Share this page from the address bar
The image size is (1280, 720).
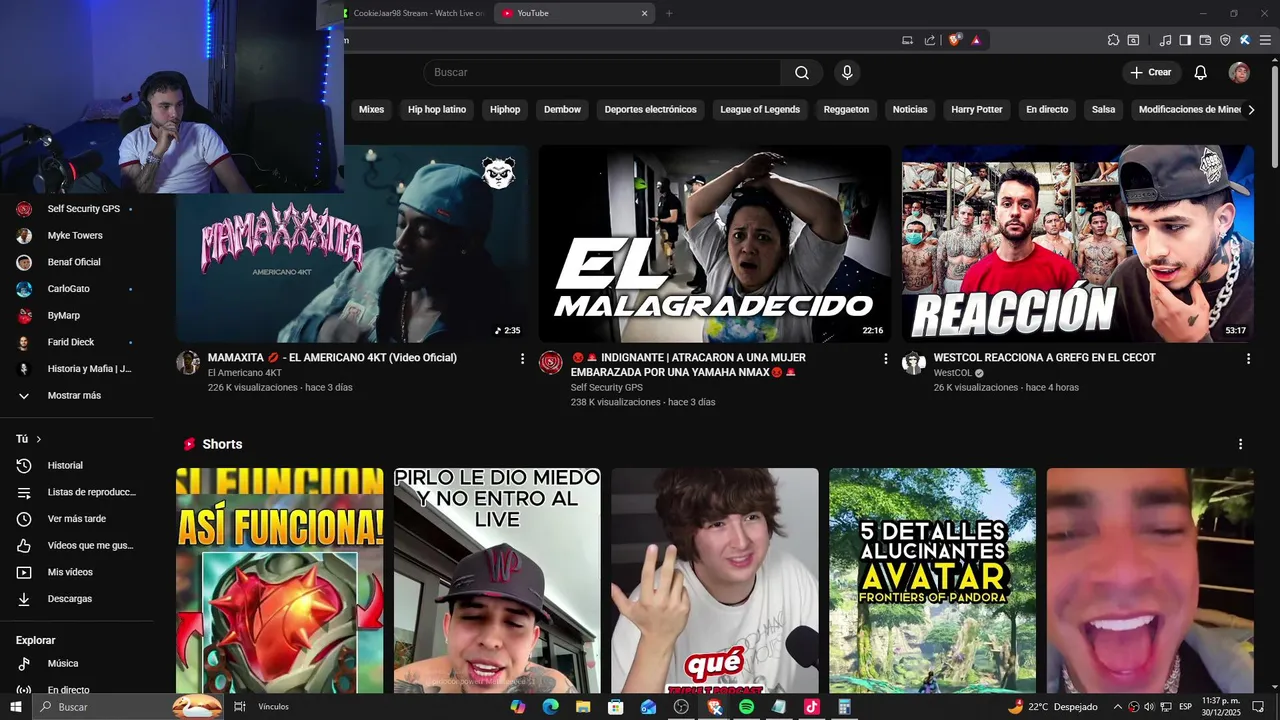point(930,40)
